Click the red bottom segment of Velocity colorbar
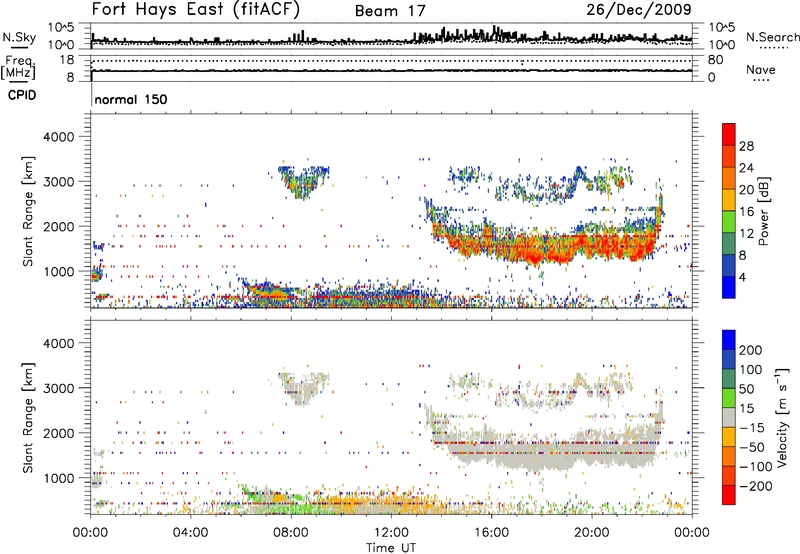The image size is (800, 554). click(729, 495)
